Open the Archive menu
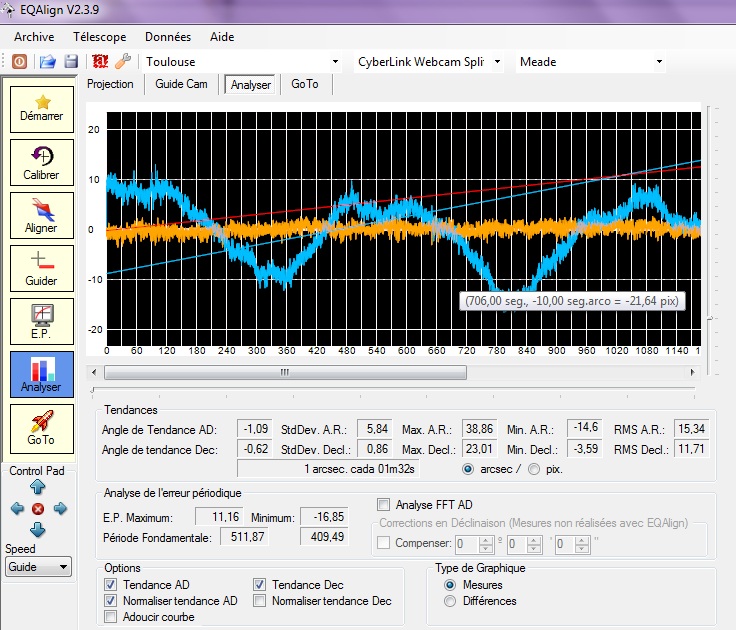The image size is (736, 630). (x=34, y=37)
